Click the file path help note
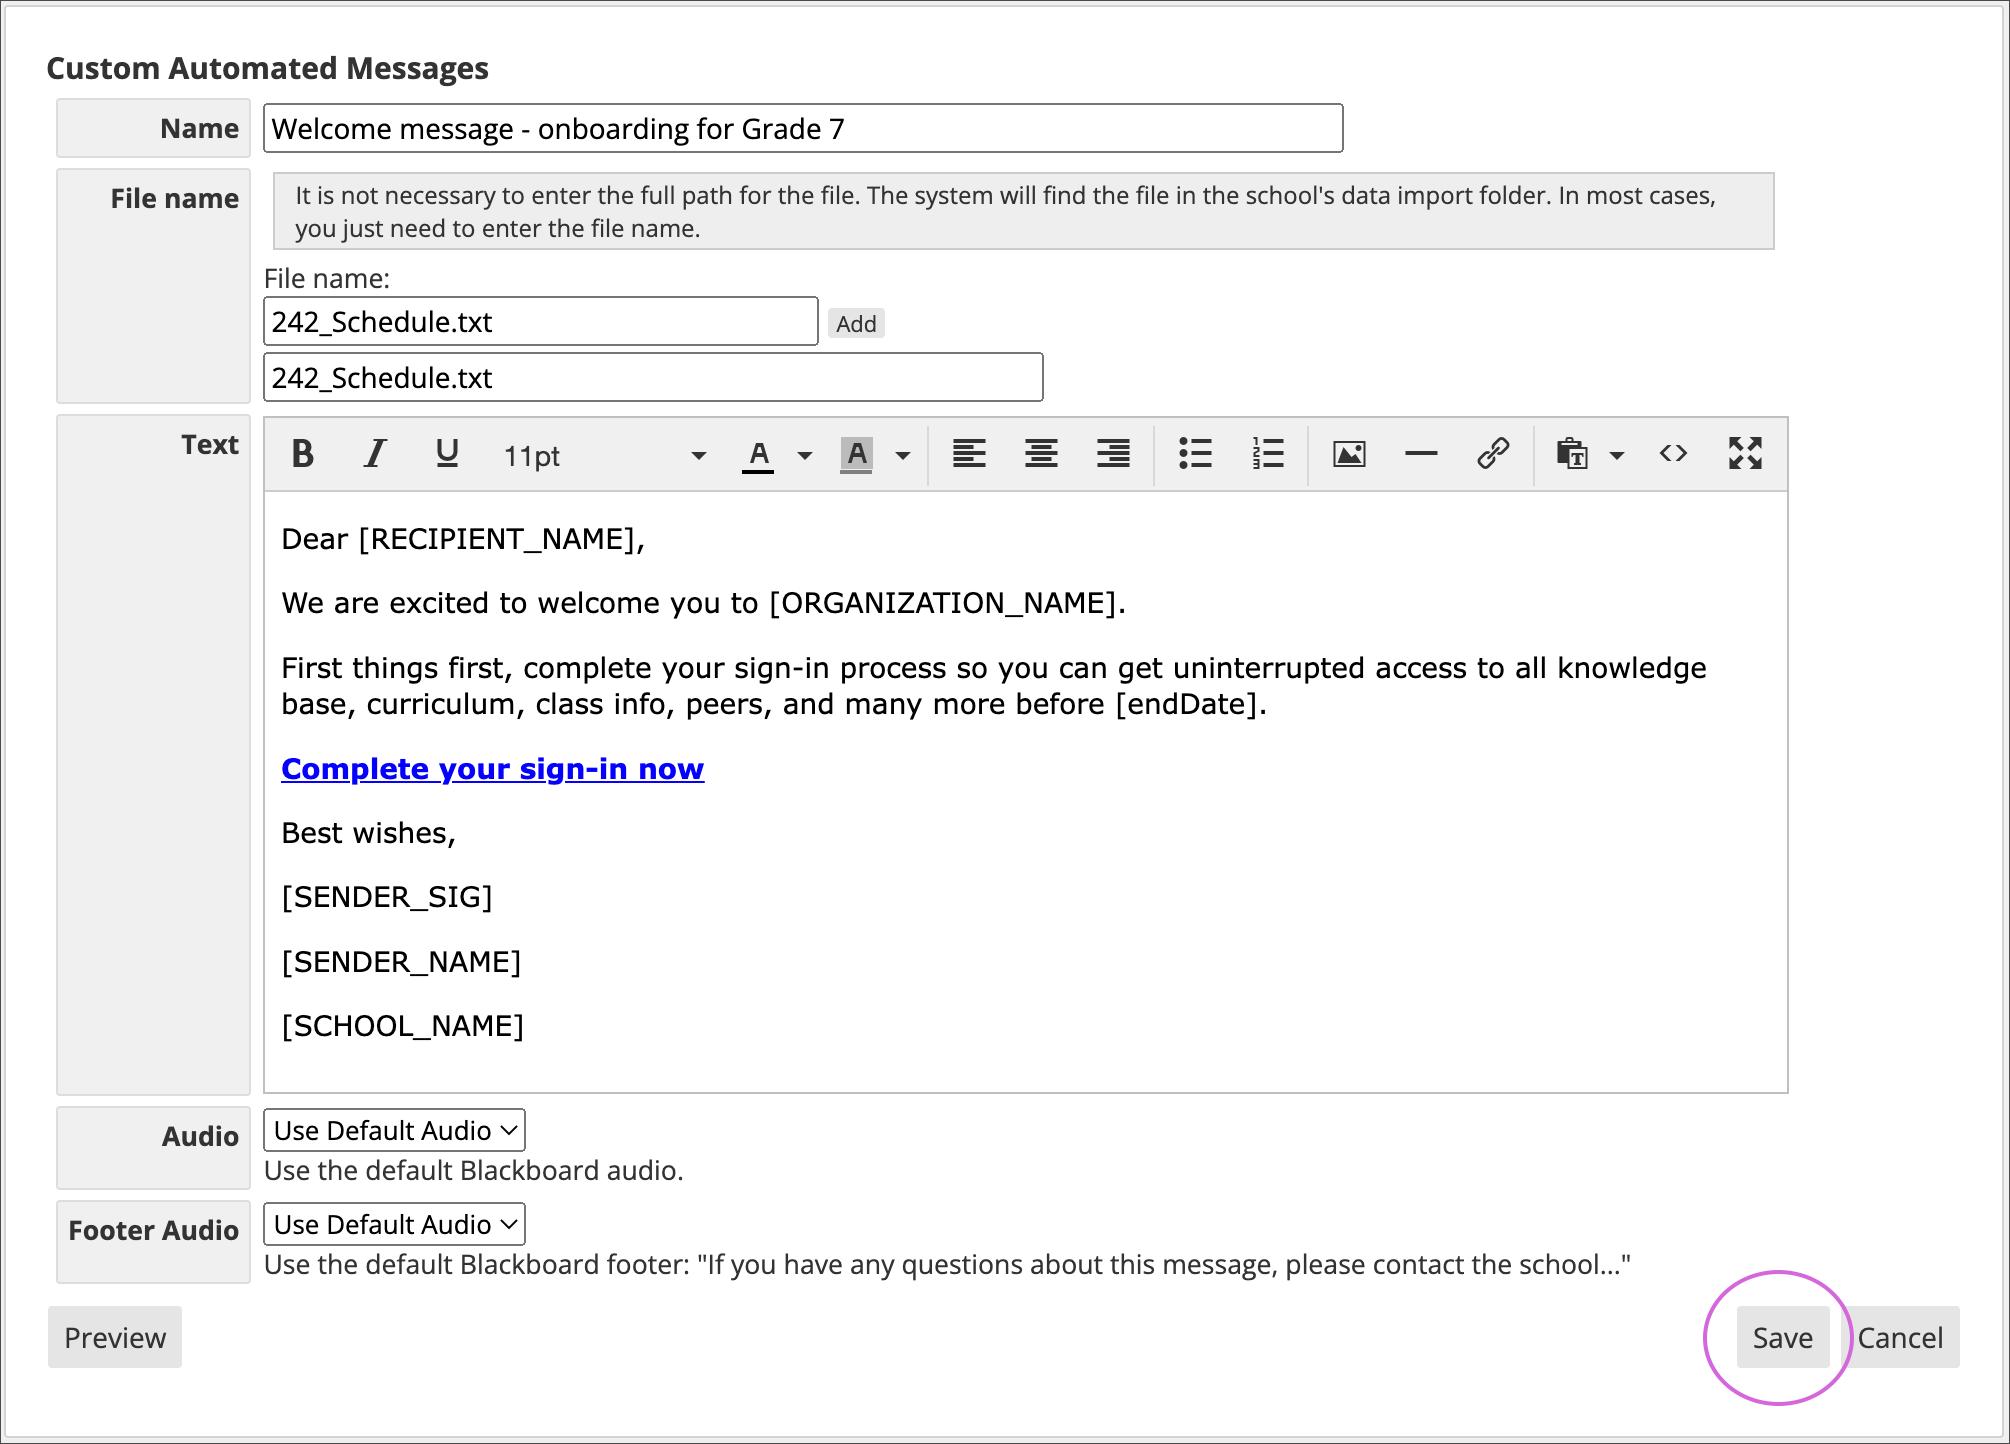The height and width of the screenshot is (1444, 2010). click(1024, 211)
